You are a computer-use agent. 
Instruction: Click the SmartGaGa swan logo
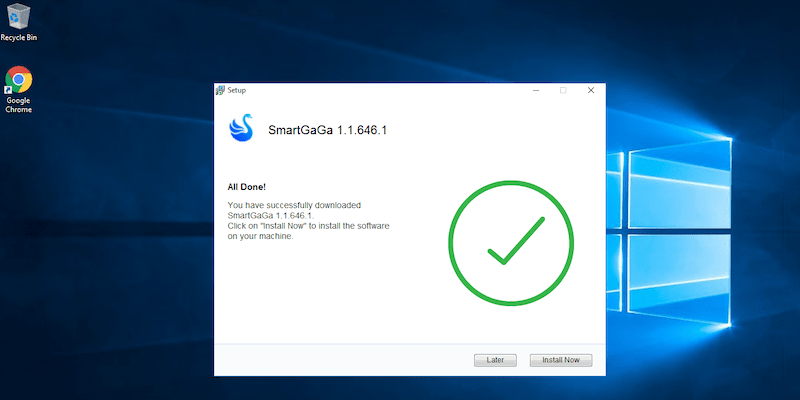[241, 128]
